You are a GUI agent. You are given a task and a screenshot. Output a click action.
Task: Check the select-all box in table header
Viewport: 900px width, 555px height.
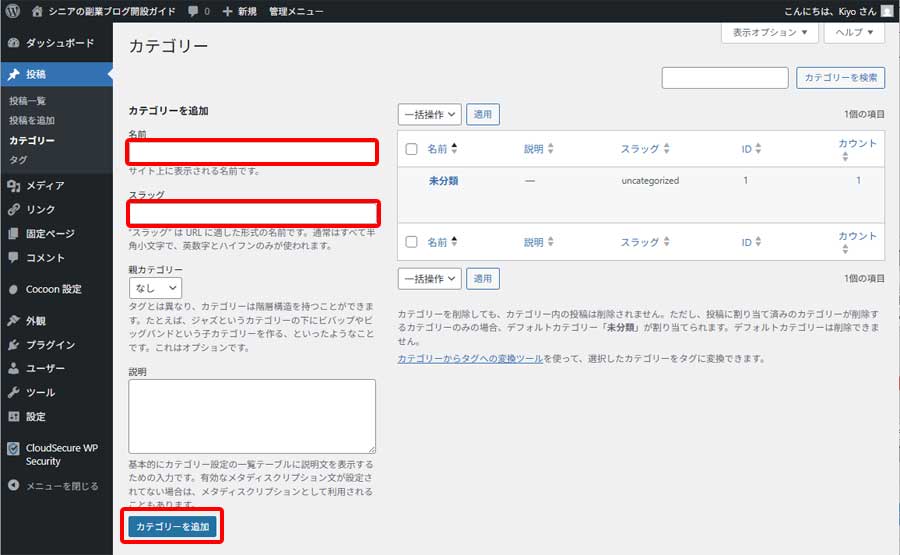click(x=411, y=149)
